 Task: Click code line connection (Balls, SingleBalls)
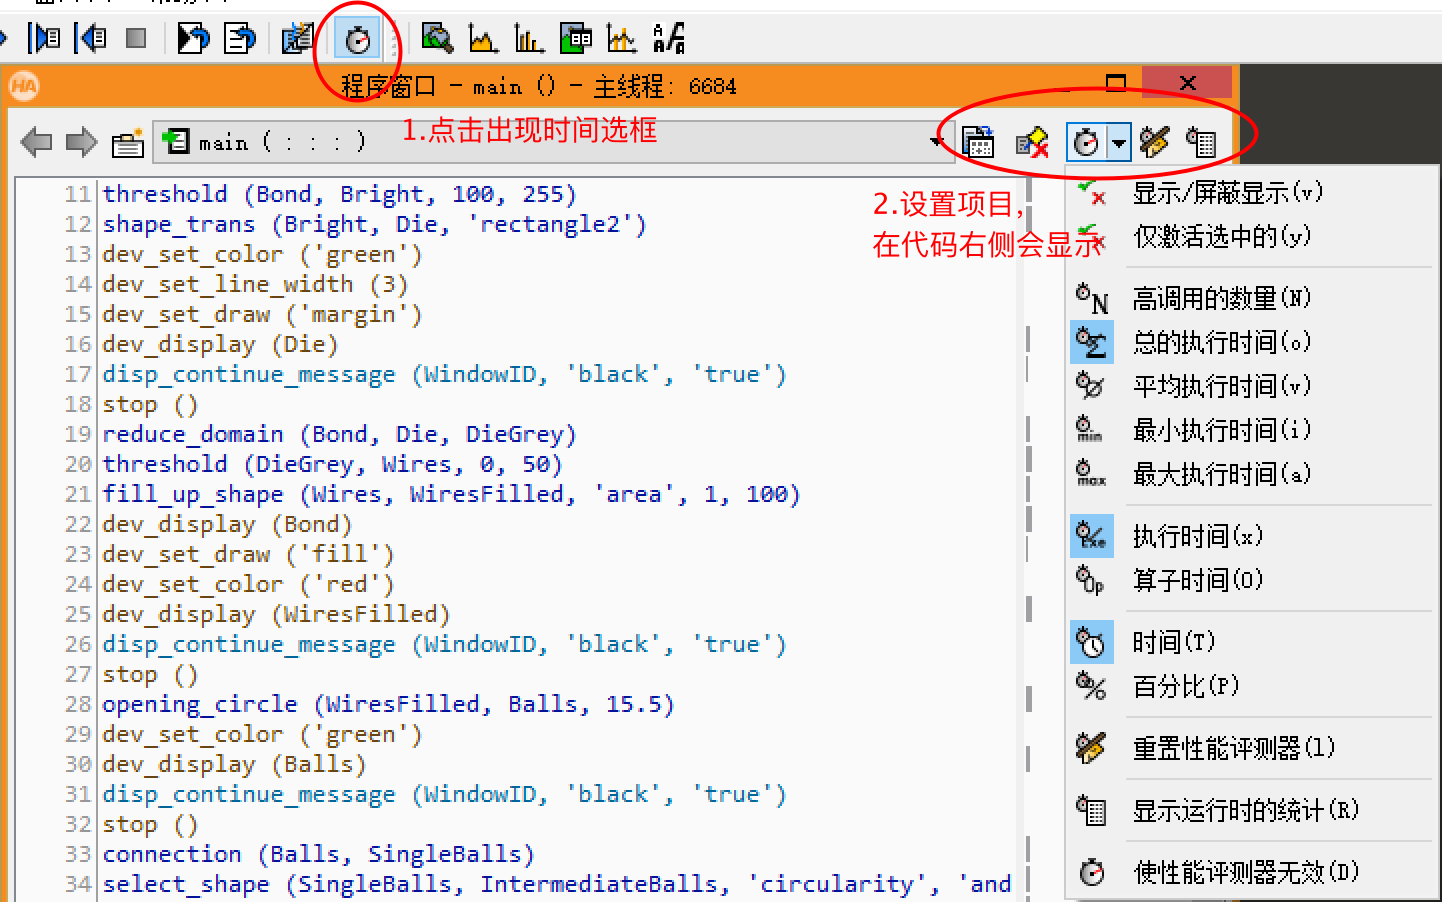pyautogui.click(x=318, y=854)
